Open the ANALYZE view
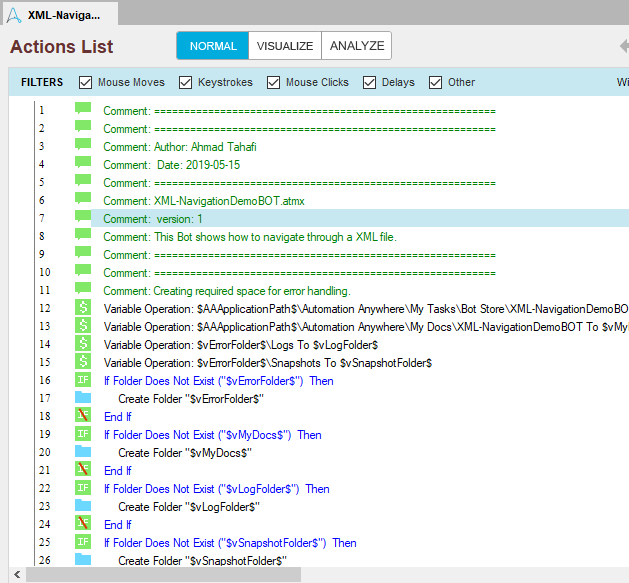The height and width of the screenshot is (583, 629). click(357, 46)
